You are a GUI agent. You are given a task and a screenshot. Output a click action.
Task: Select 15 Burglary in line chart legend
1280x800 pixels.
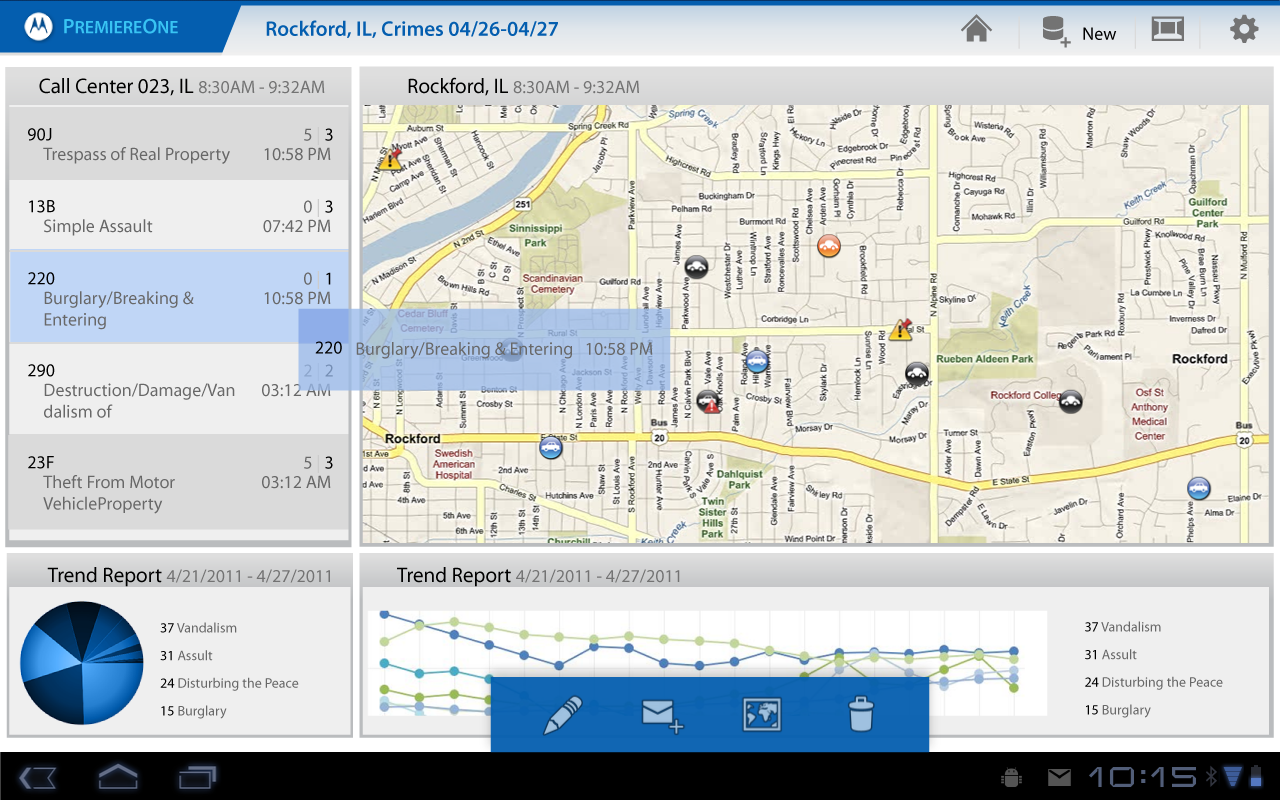point(1118,710)
